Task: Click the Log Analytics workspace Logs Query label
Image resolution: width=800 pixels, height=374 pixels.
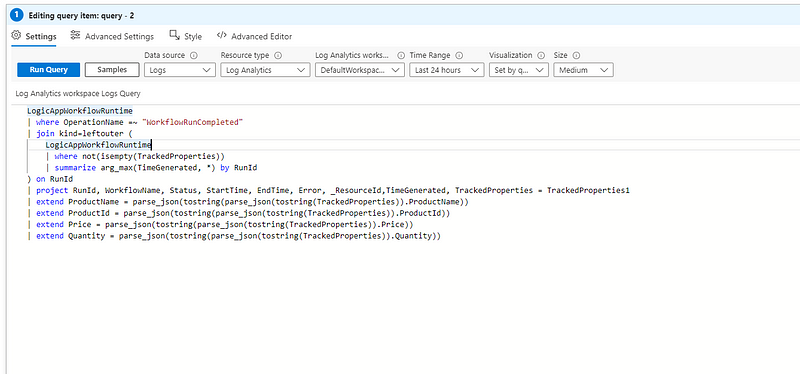Action: coord(78,94)
